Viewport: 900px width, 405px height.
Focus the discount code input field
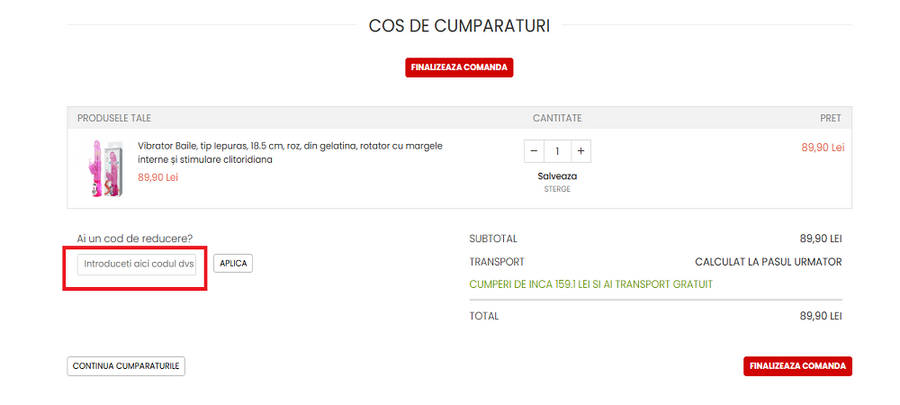point(139,263)
